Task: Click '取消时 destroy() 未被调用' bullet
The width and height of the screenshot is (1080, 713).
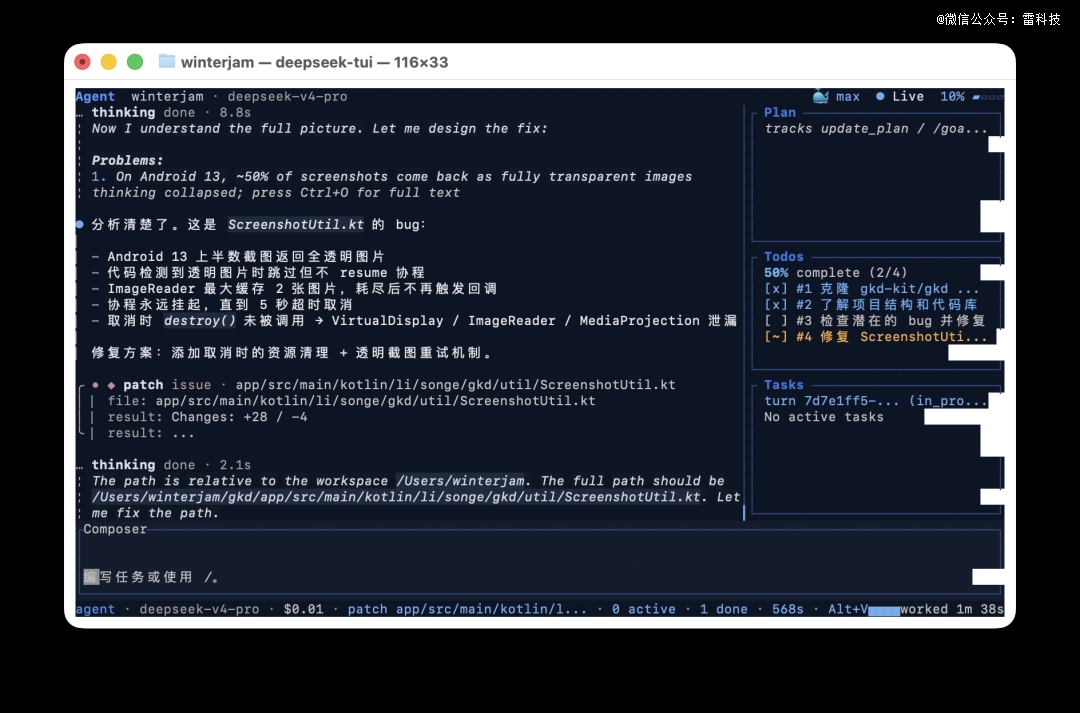Action: [422, 321]
